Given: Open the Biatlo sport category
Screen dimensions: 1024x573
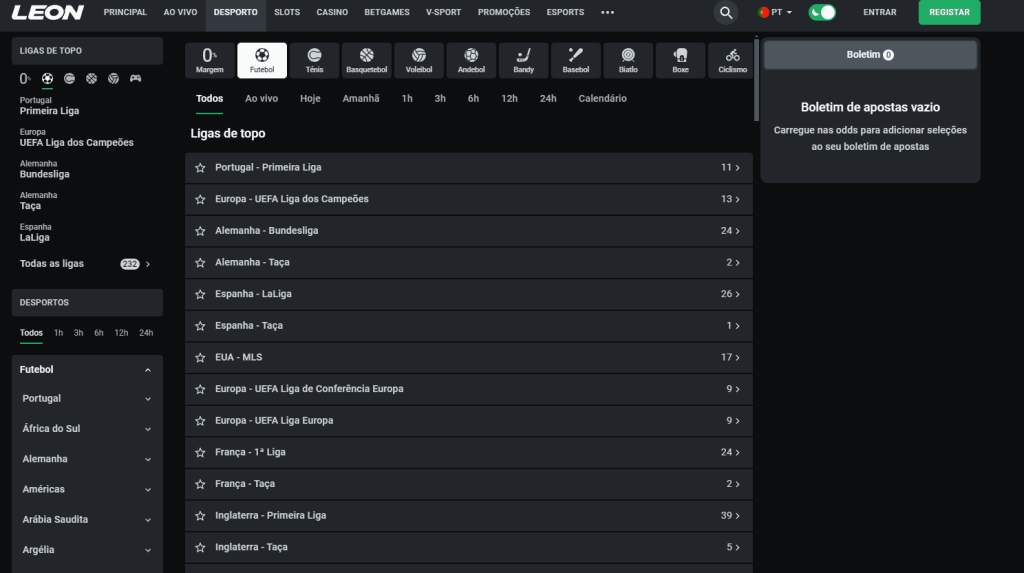Looking at the screenshot, I should coord(628,60).
